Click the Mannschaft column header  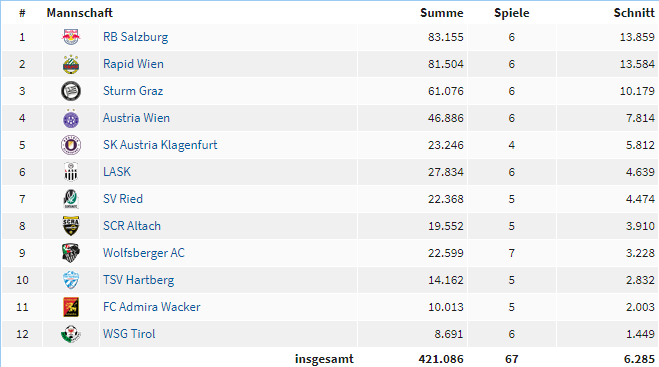pos(79,13)
